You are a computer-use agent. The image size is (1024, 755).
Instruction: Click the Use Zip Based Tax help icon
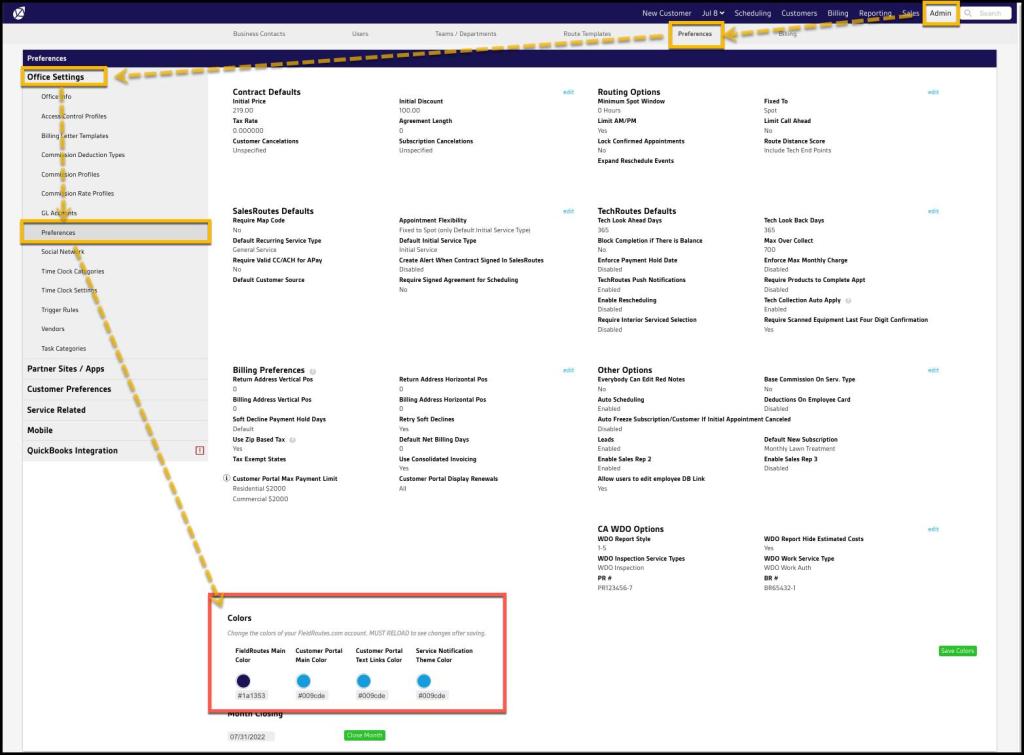(292, 440)
